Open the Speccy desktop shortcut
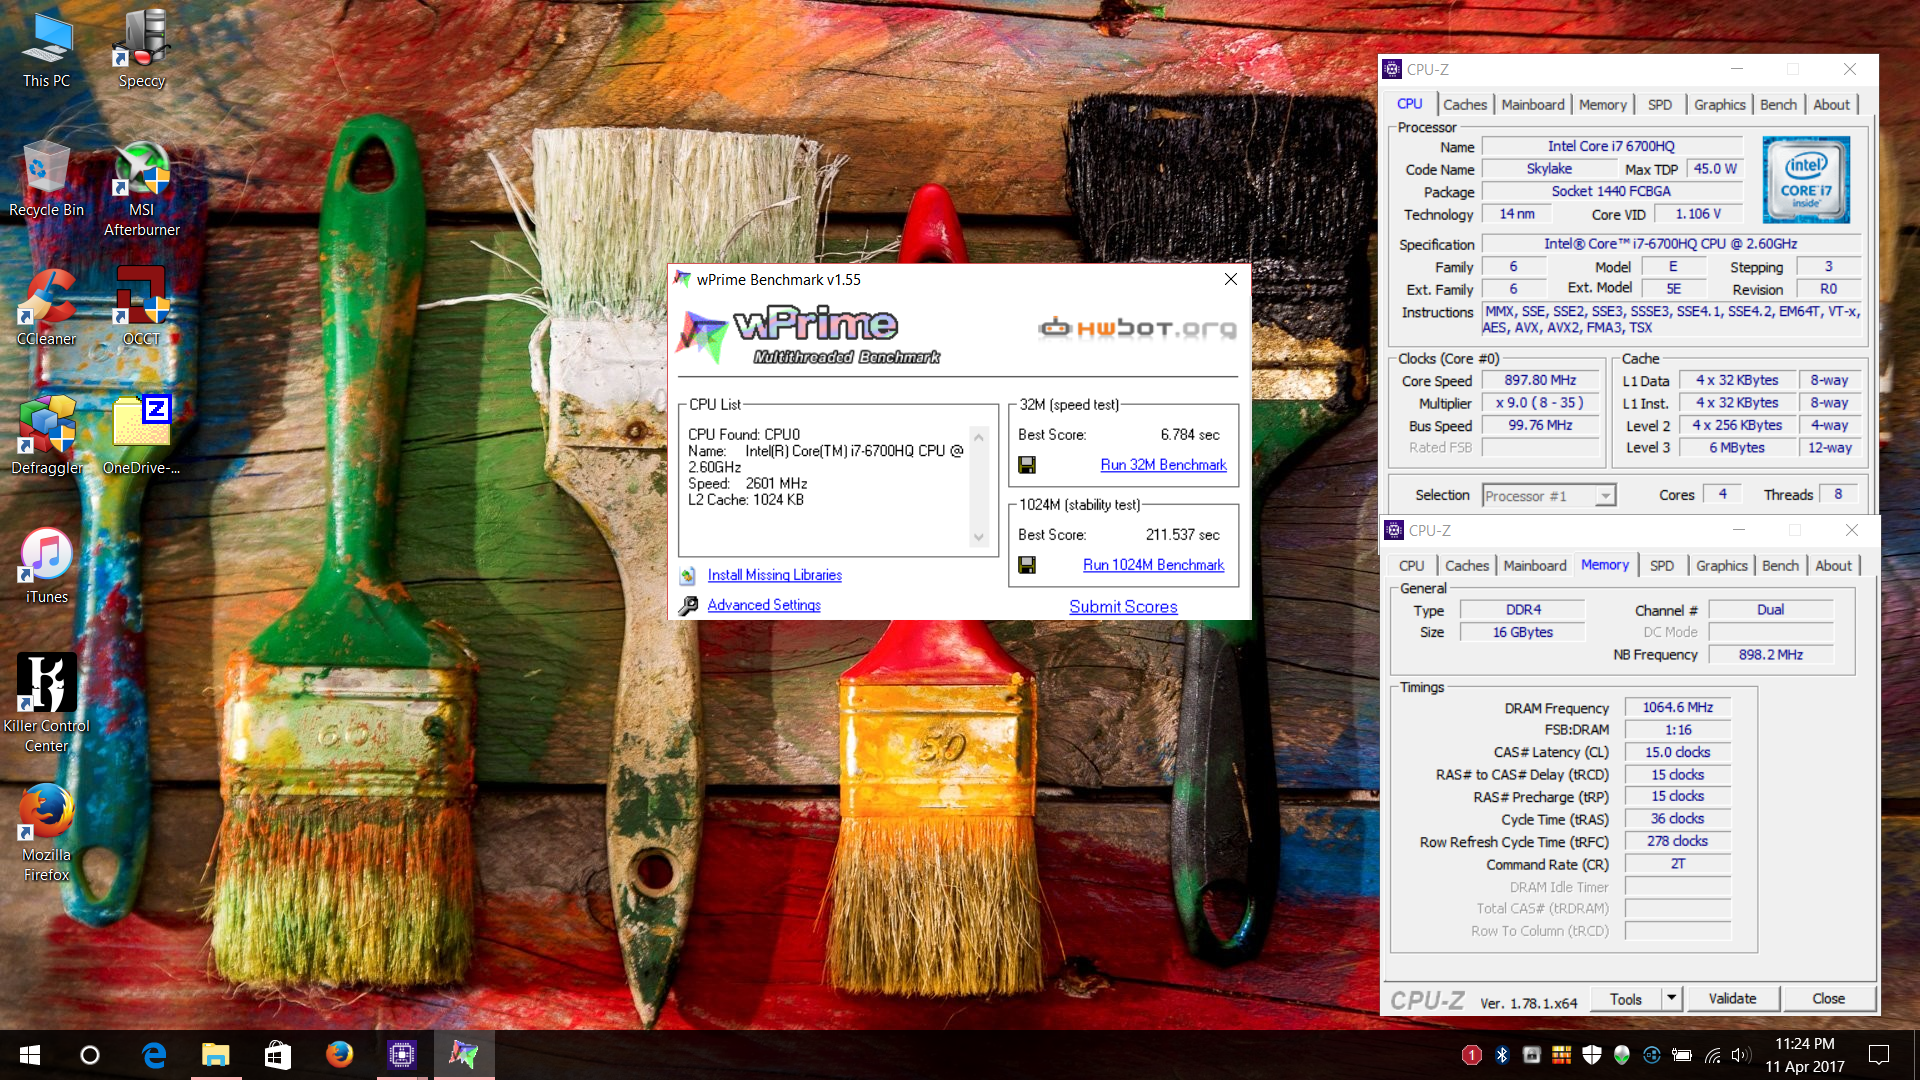 [x=142, y=49]
